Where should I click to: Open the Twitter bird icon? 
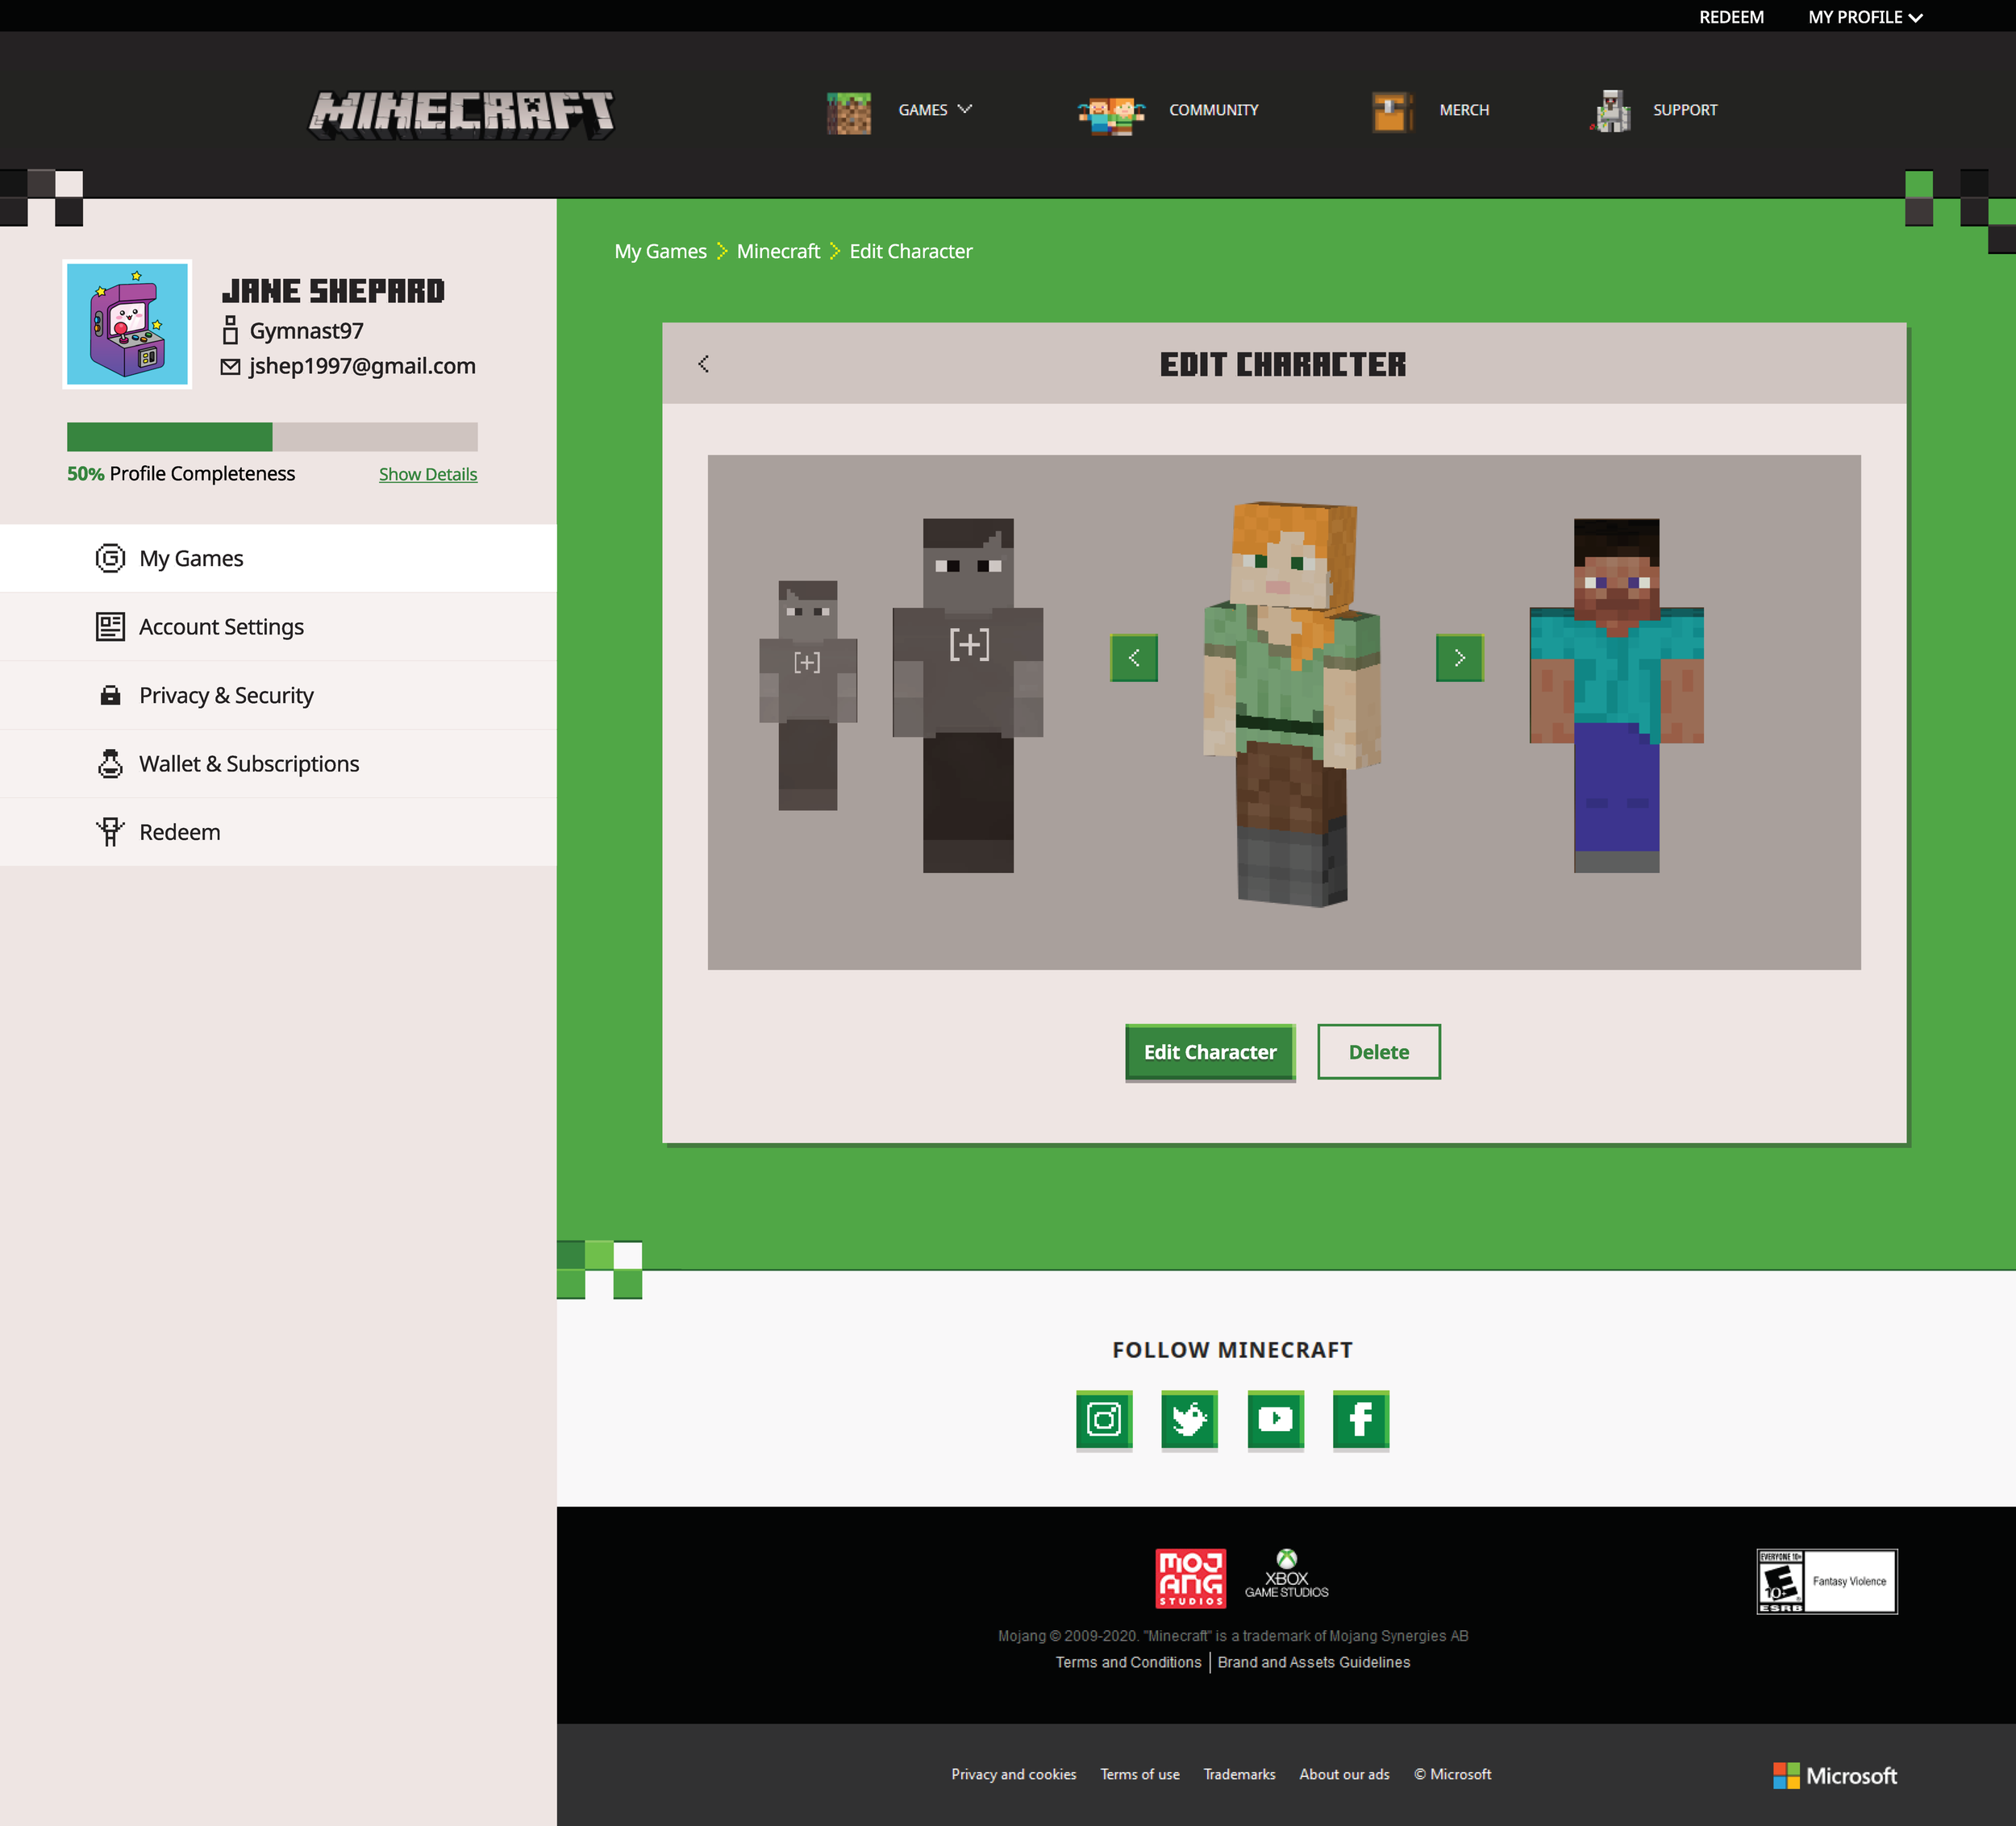(1189, 1418)
